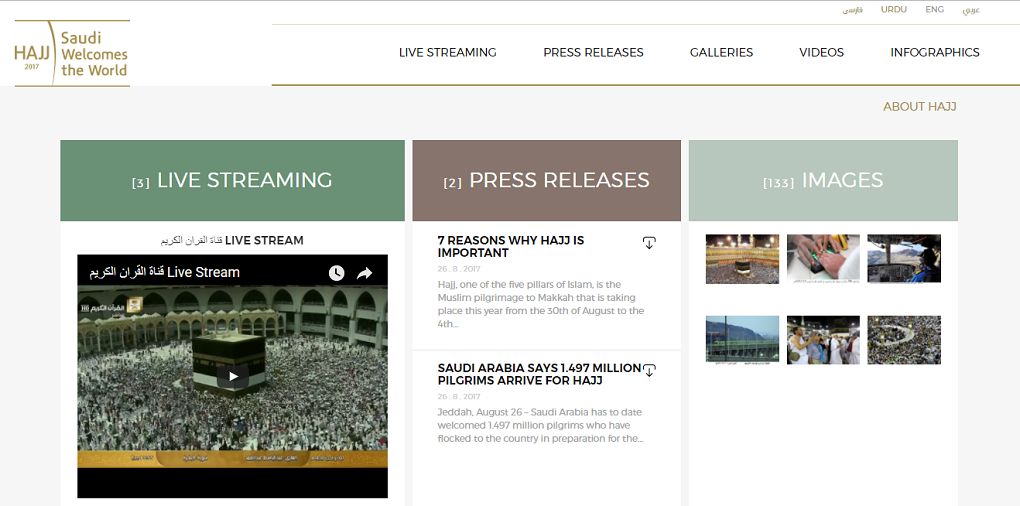
Task: Click the green Live Streaming section header
Action: (x=232, y=180)
